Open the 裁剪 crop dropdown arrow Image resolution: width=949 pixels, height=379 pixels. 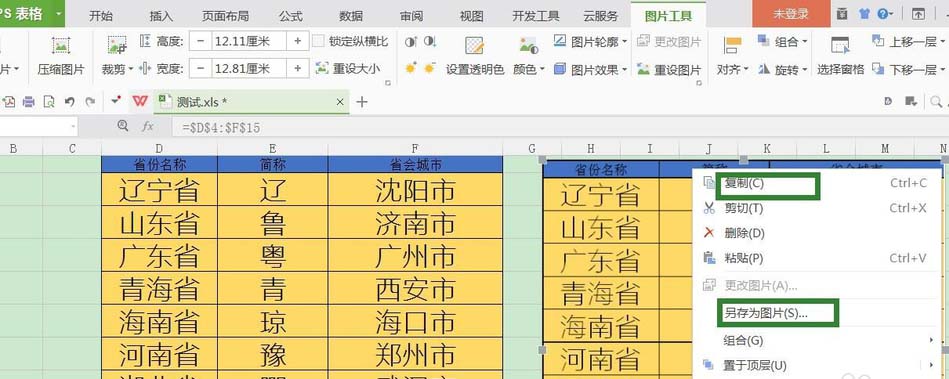[130, 70]
